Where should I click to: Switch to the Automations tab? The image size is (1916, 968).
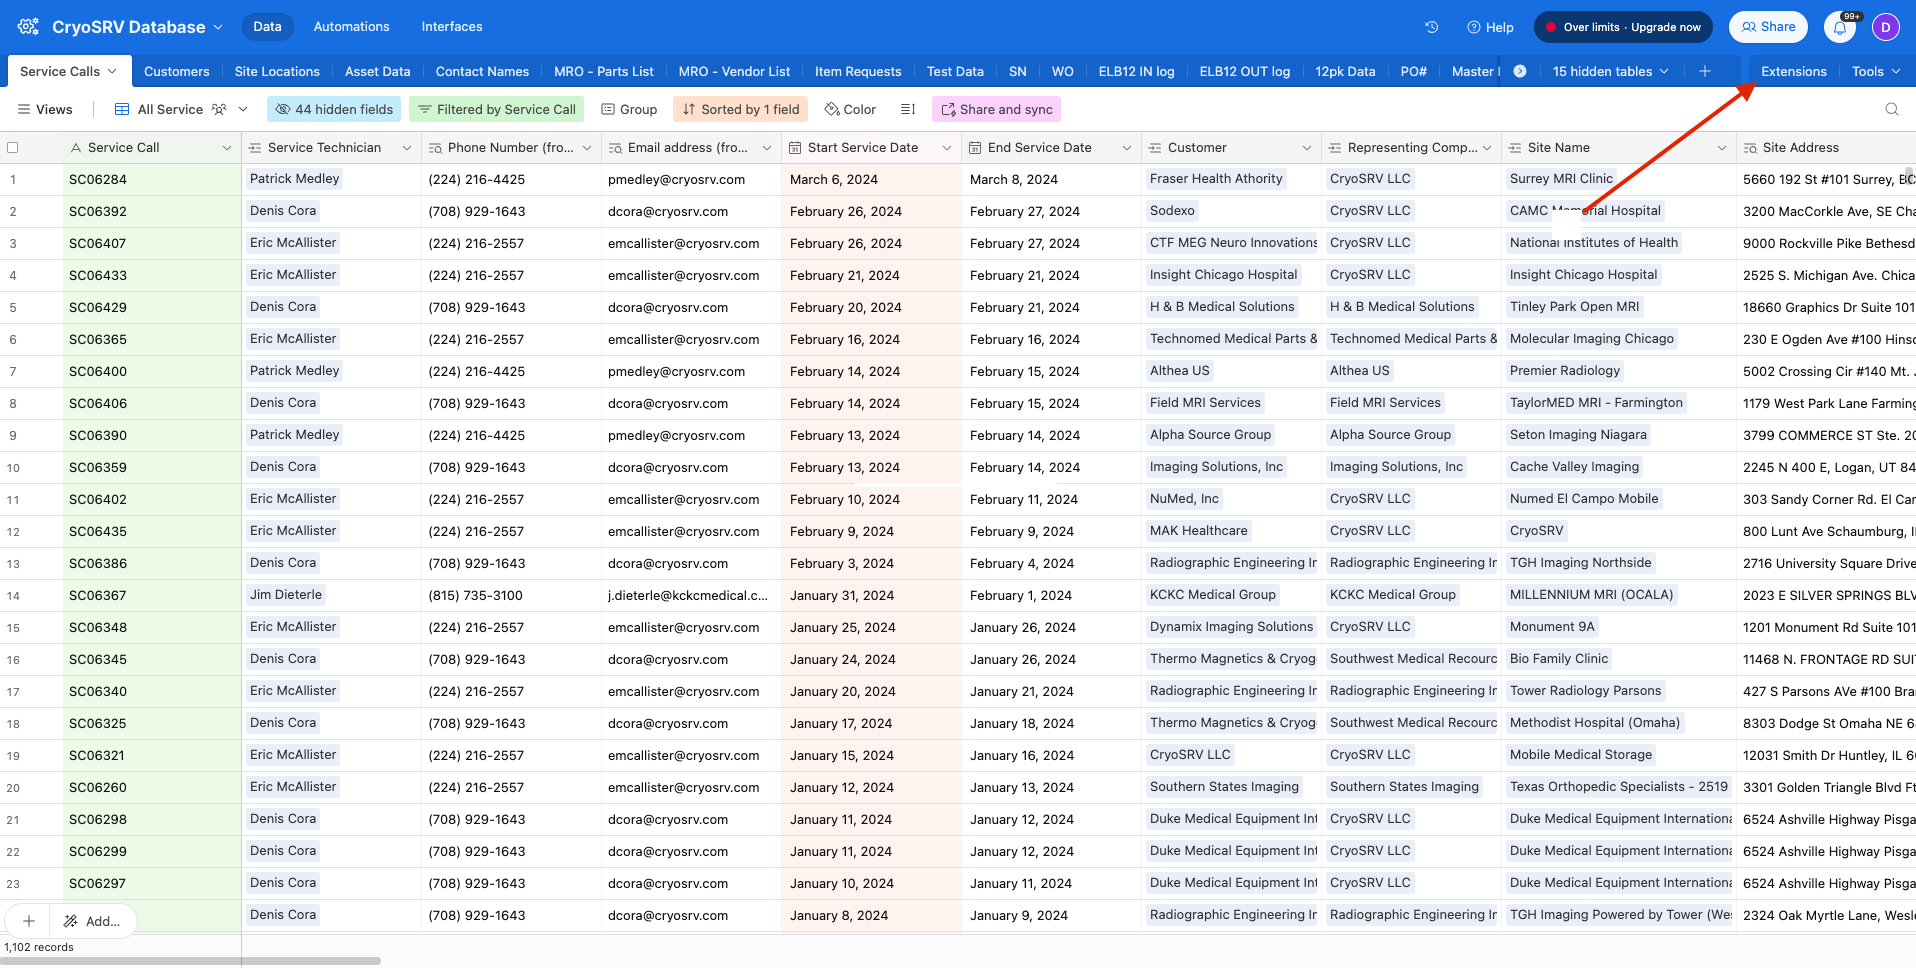tap(351, 26)
